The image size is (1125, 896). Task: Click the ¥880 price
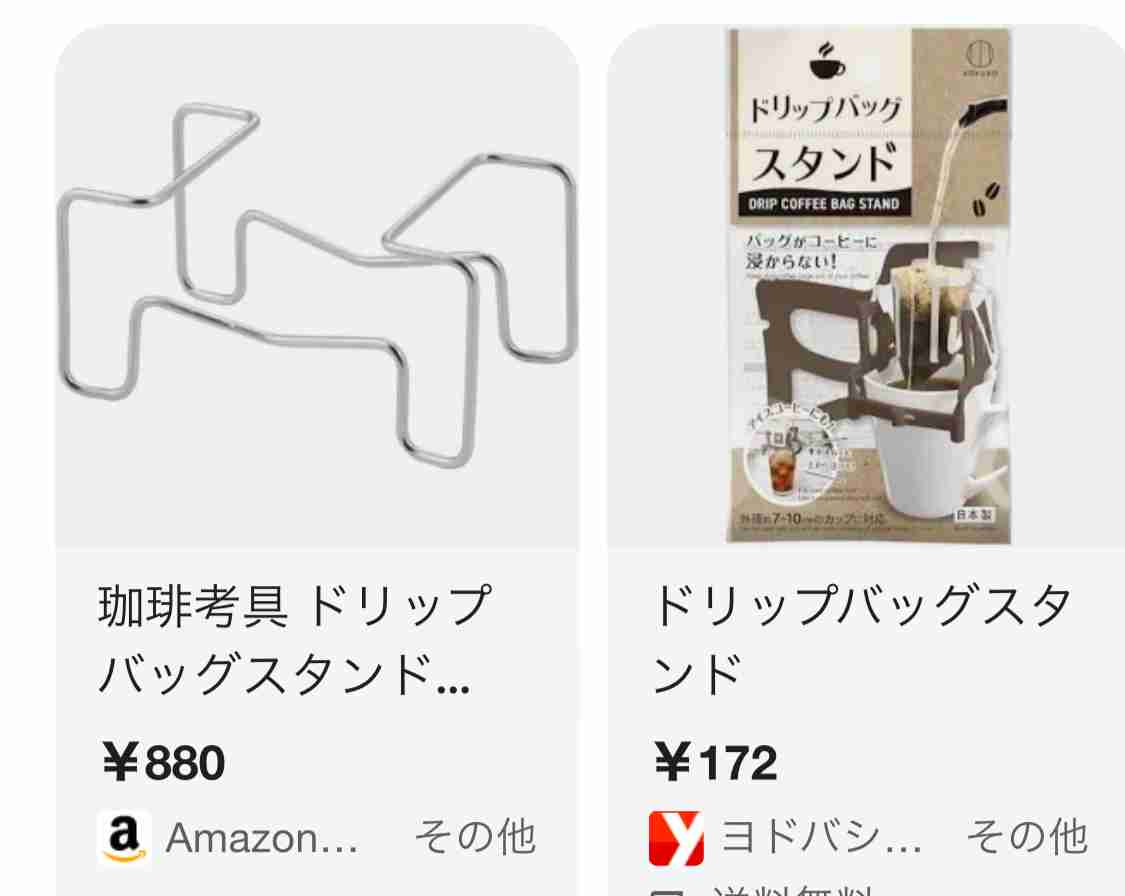[164, 763]
